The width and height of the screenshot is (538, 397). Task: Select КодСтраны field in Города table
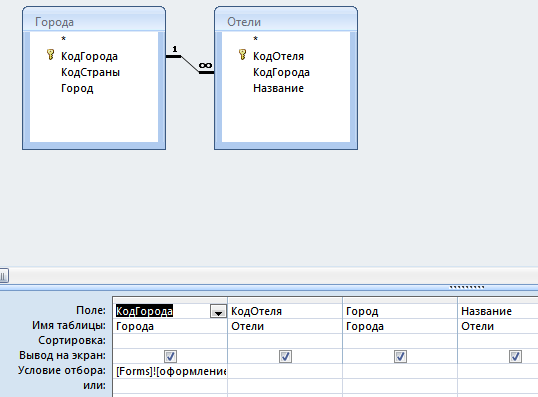point(90,72)
